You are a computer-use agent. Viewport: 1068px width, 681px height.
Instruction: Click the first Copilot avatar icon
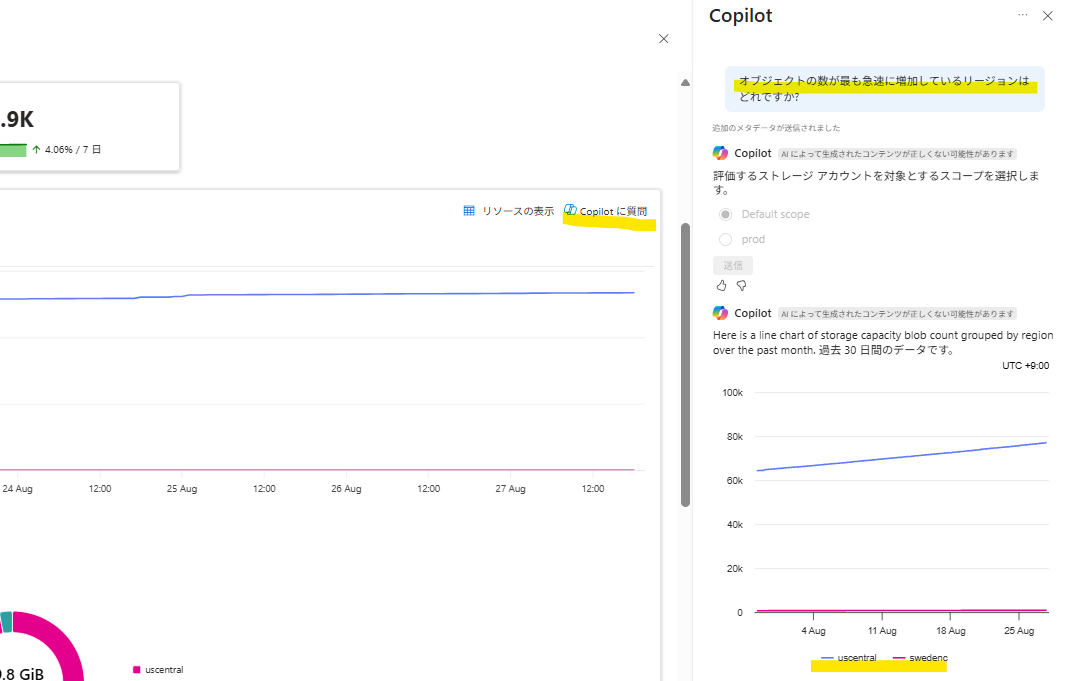pyautogui.click(x=720, y=153)
